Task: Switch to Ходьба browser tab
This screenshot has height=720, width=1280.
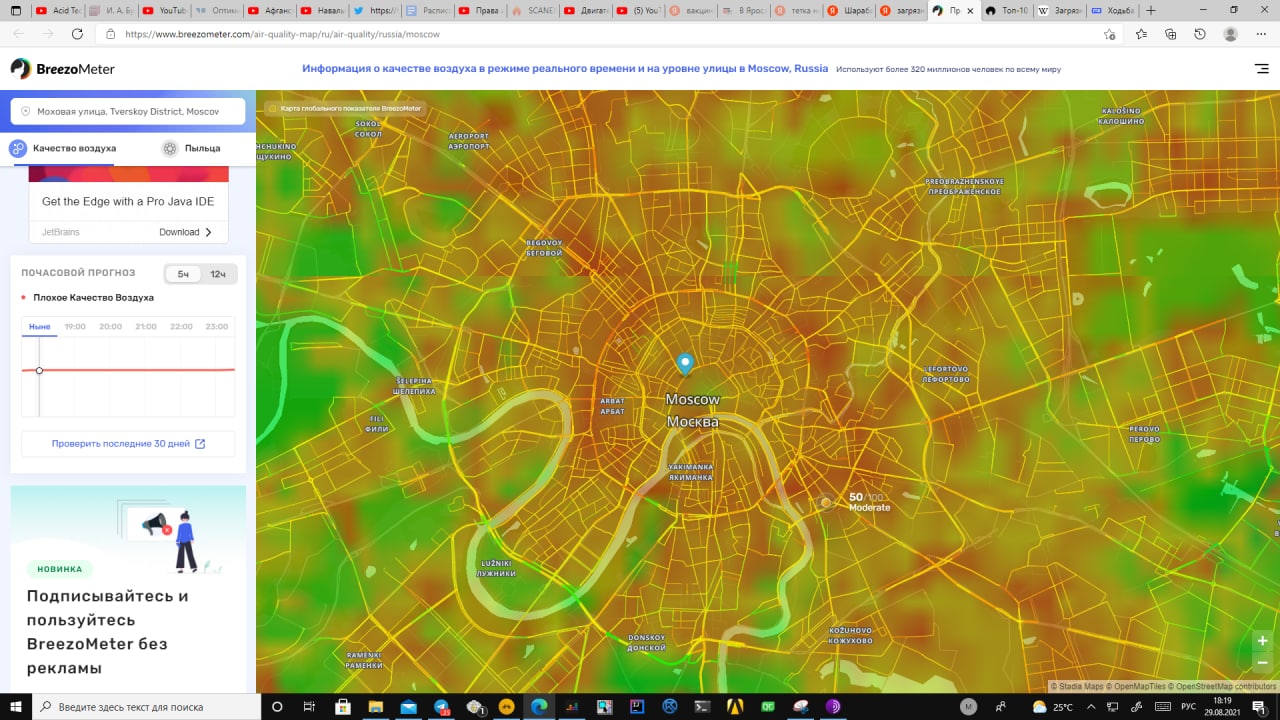Action: pyautogui.click(x=1112, y=10)
